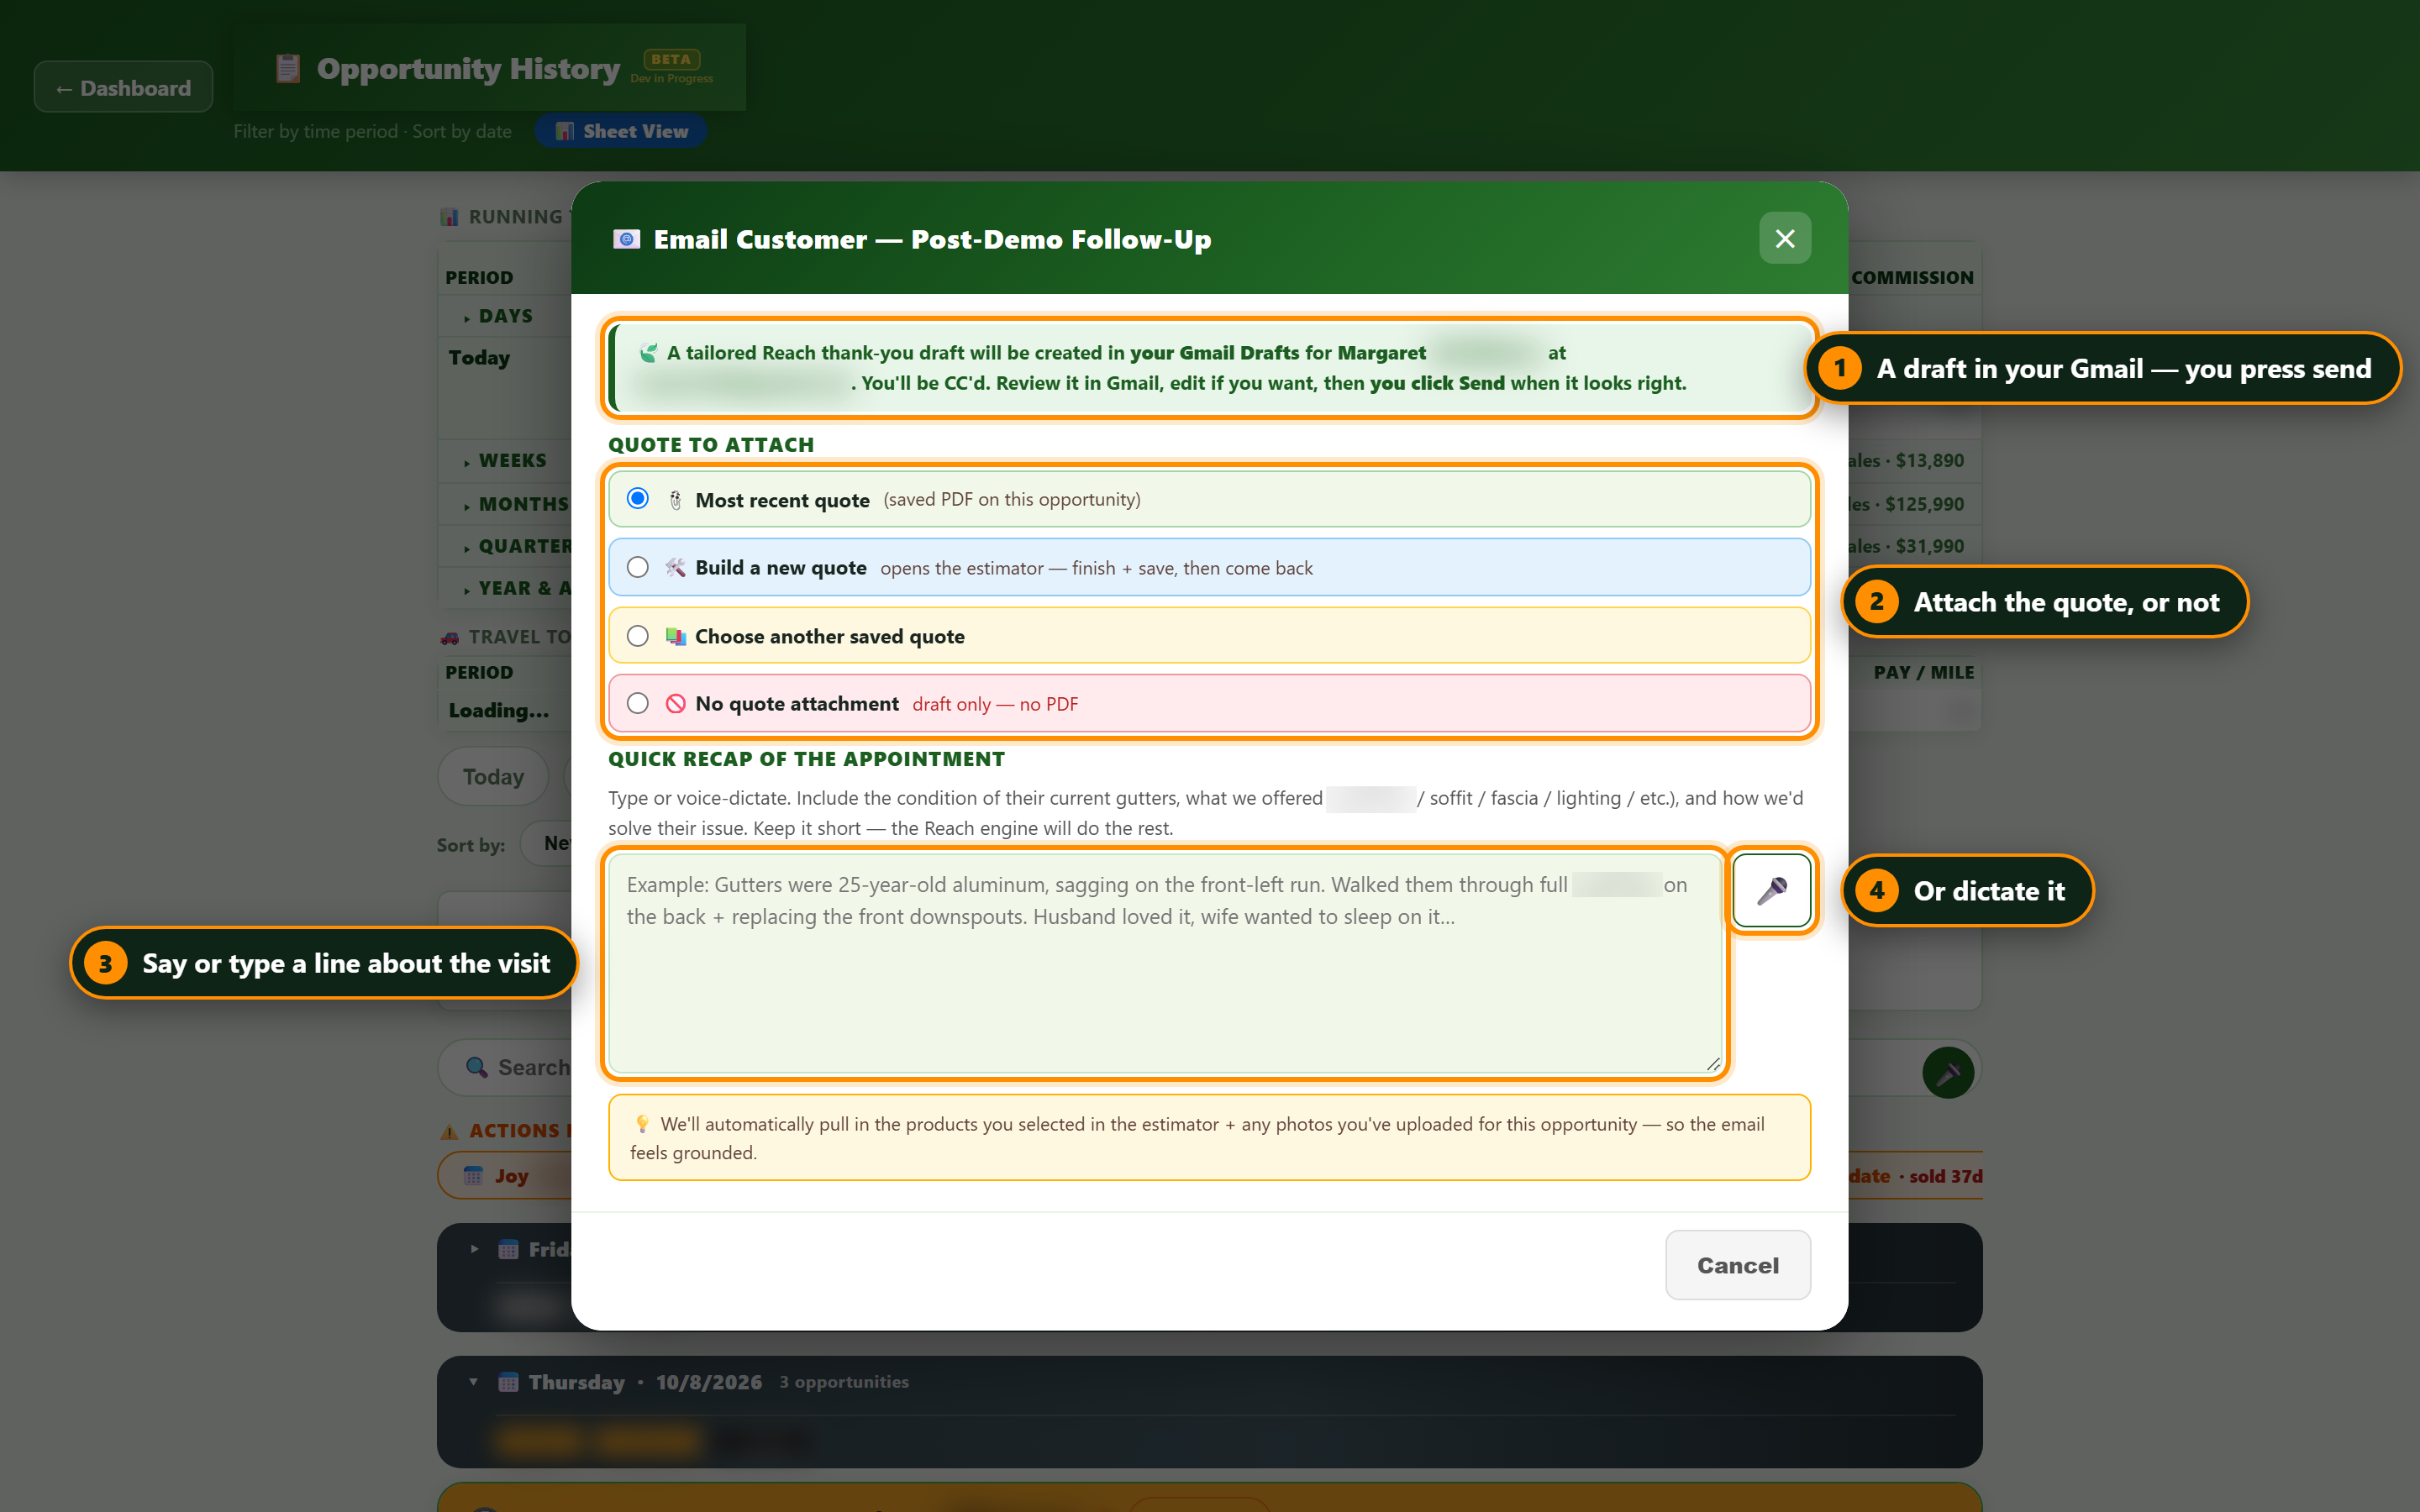Click the $125,990 sales value

pos(1924,504)
